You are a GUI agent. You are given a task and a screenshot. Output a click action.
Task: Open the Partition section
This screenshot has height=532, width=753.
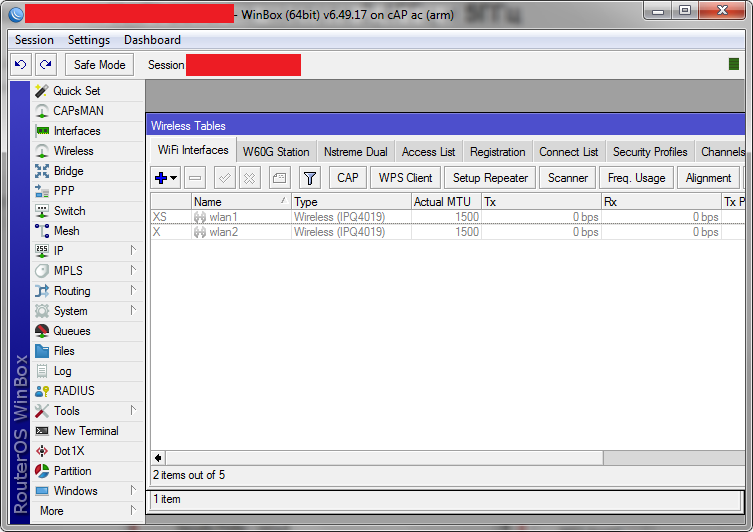click(x=88, y=471)
